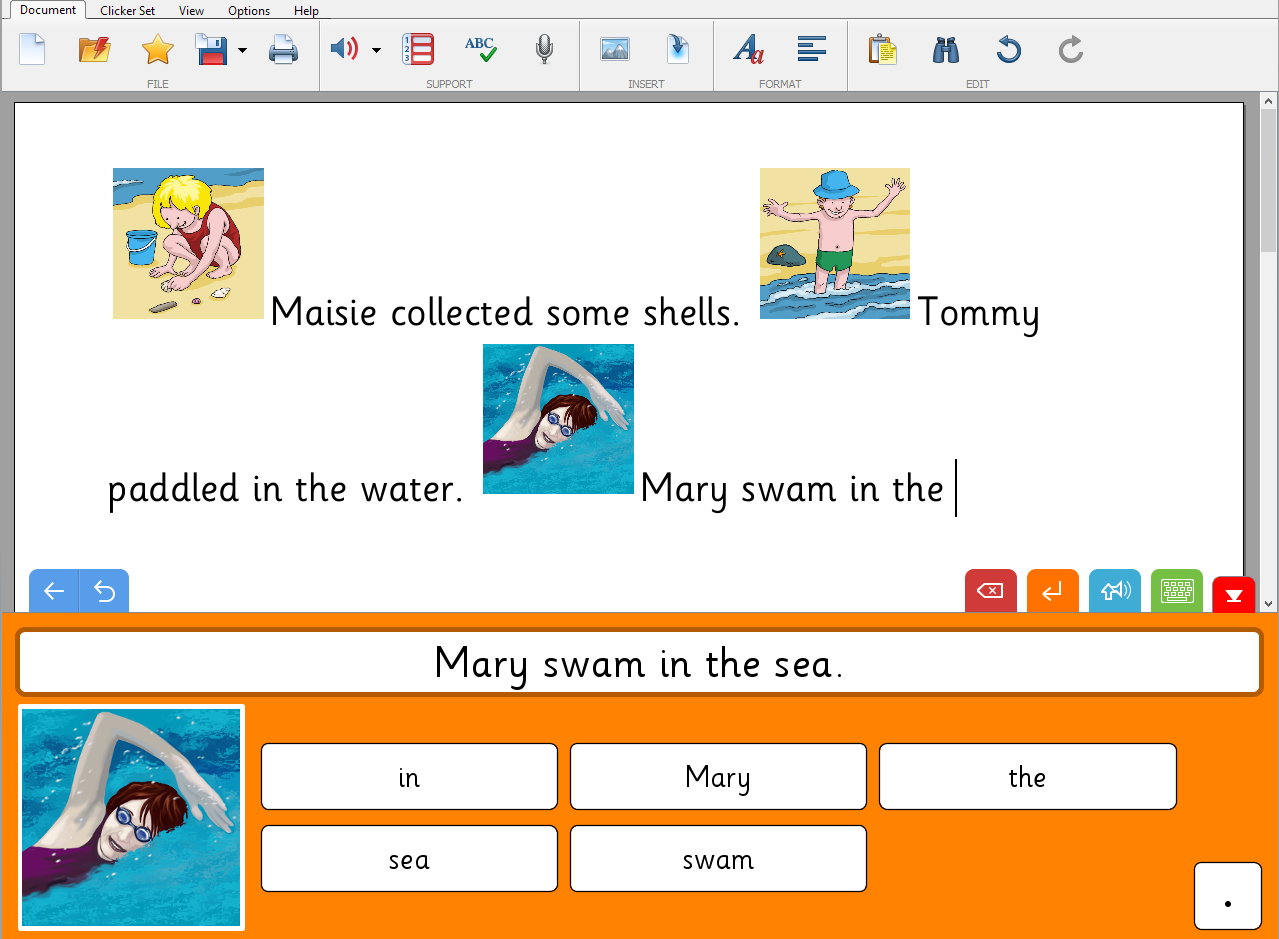Print the document with the printer icon
Screen dimensions: 1279x939
[x=284, y=49]
